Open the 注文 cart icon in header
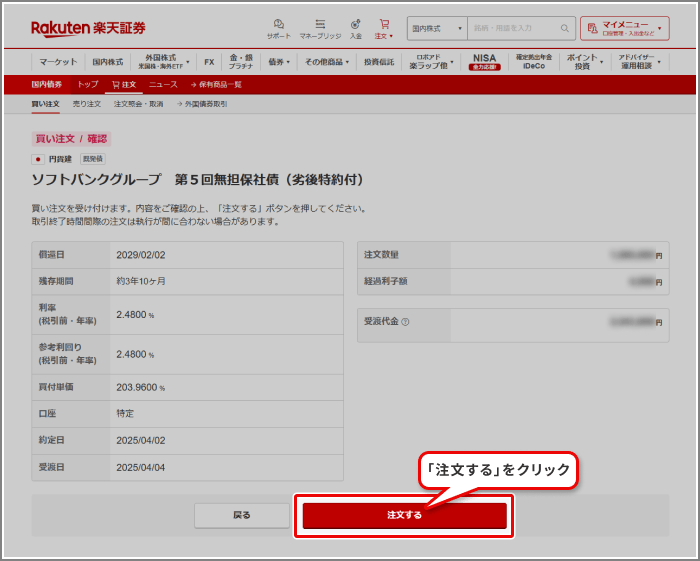The height and width of the screenshot is (561, 700). click(x=384, y=29)
